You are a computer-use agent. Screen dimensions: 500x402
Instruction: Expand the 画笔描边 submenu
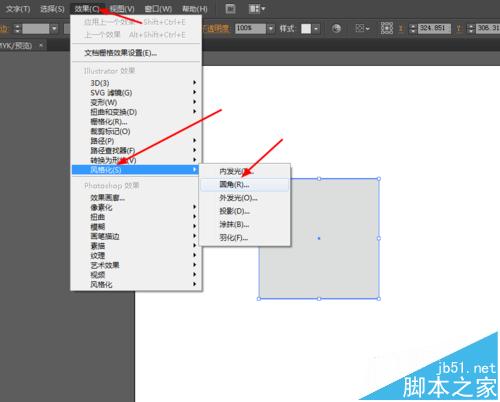[136, 236]
